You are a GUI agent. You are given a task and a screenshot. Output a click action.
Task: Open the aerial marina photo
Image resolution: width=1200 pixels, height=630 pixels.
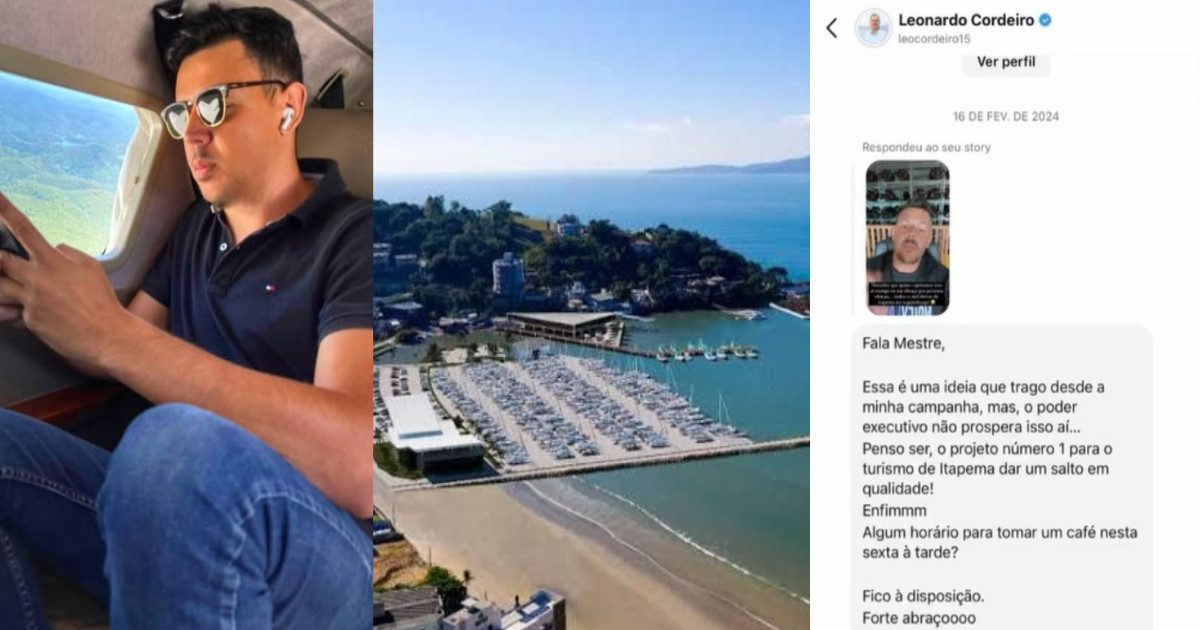[x=591, y=315]
